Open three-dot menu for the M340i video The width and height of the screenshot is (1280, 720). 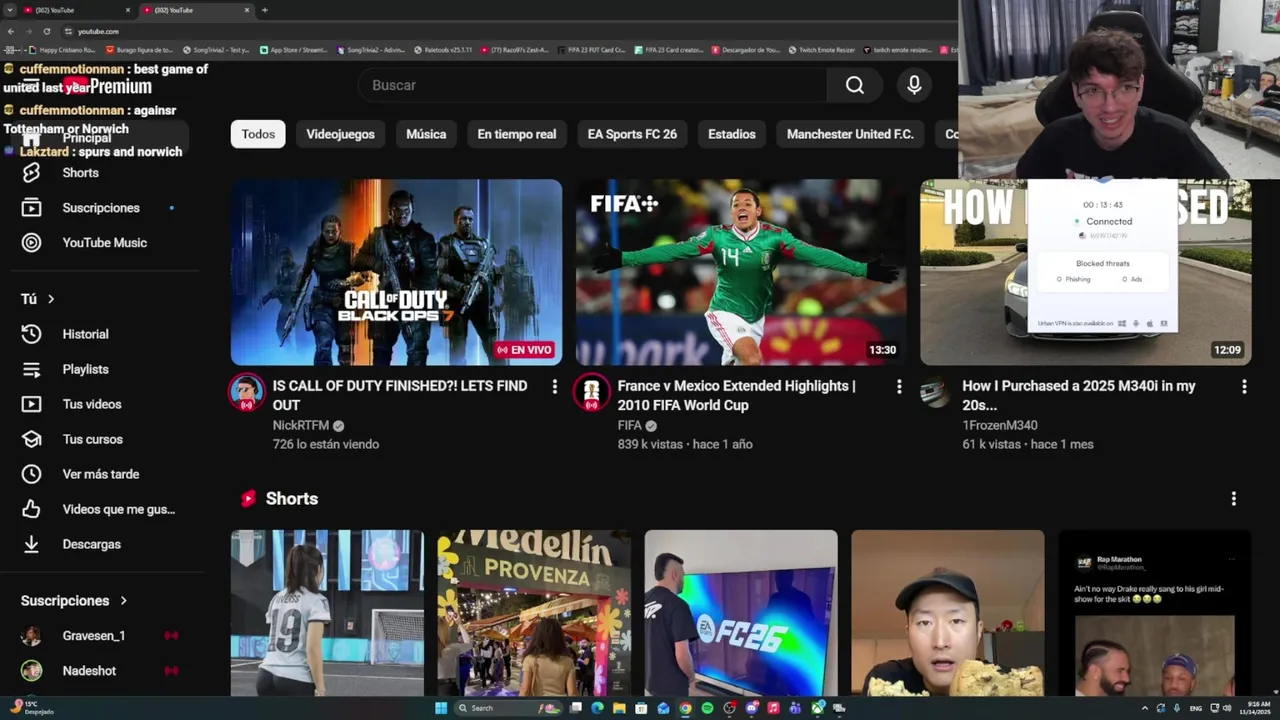(1244, 386)
